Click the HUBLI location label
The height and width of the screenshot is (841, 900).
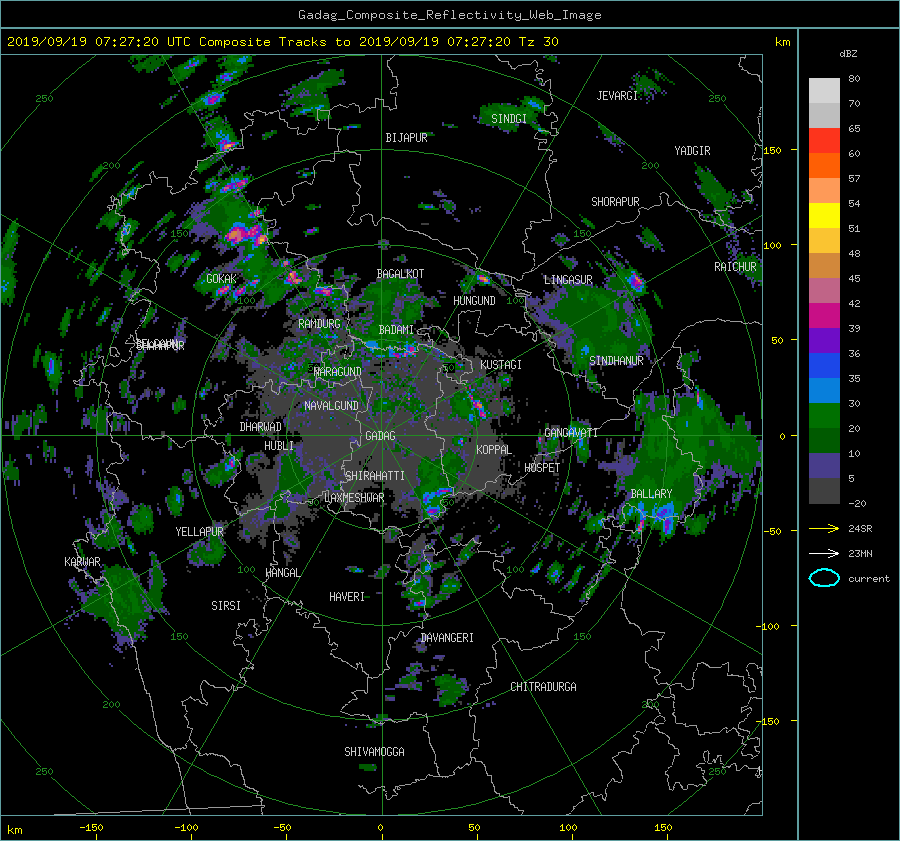279,445
